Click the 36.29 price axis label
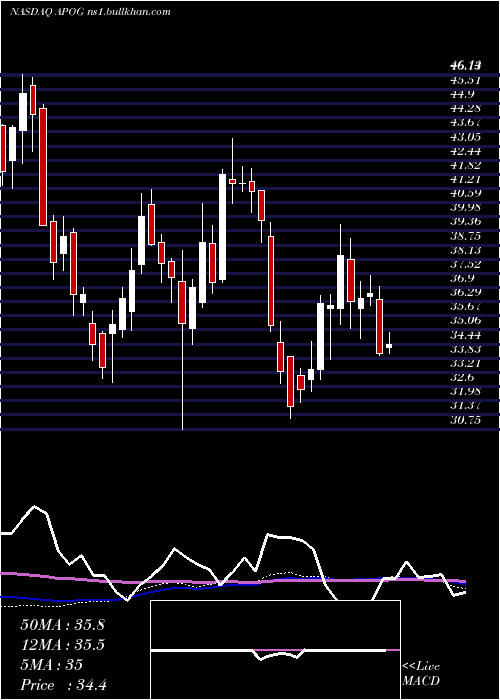500x700 pixels. click(x=466, y=293)
